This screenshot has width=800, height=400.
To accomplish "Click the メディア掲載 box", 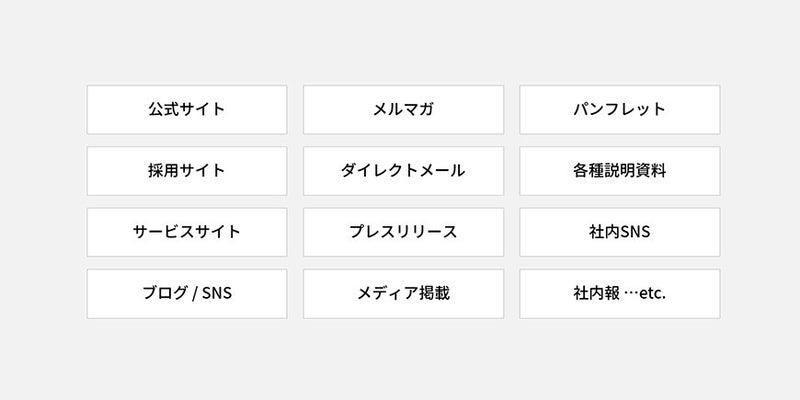I will pos(404,294).
